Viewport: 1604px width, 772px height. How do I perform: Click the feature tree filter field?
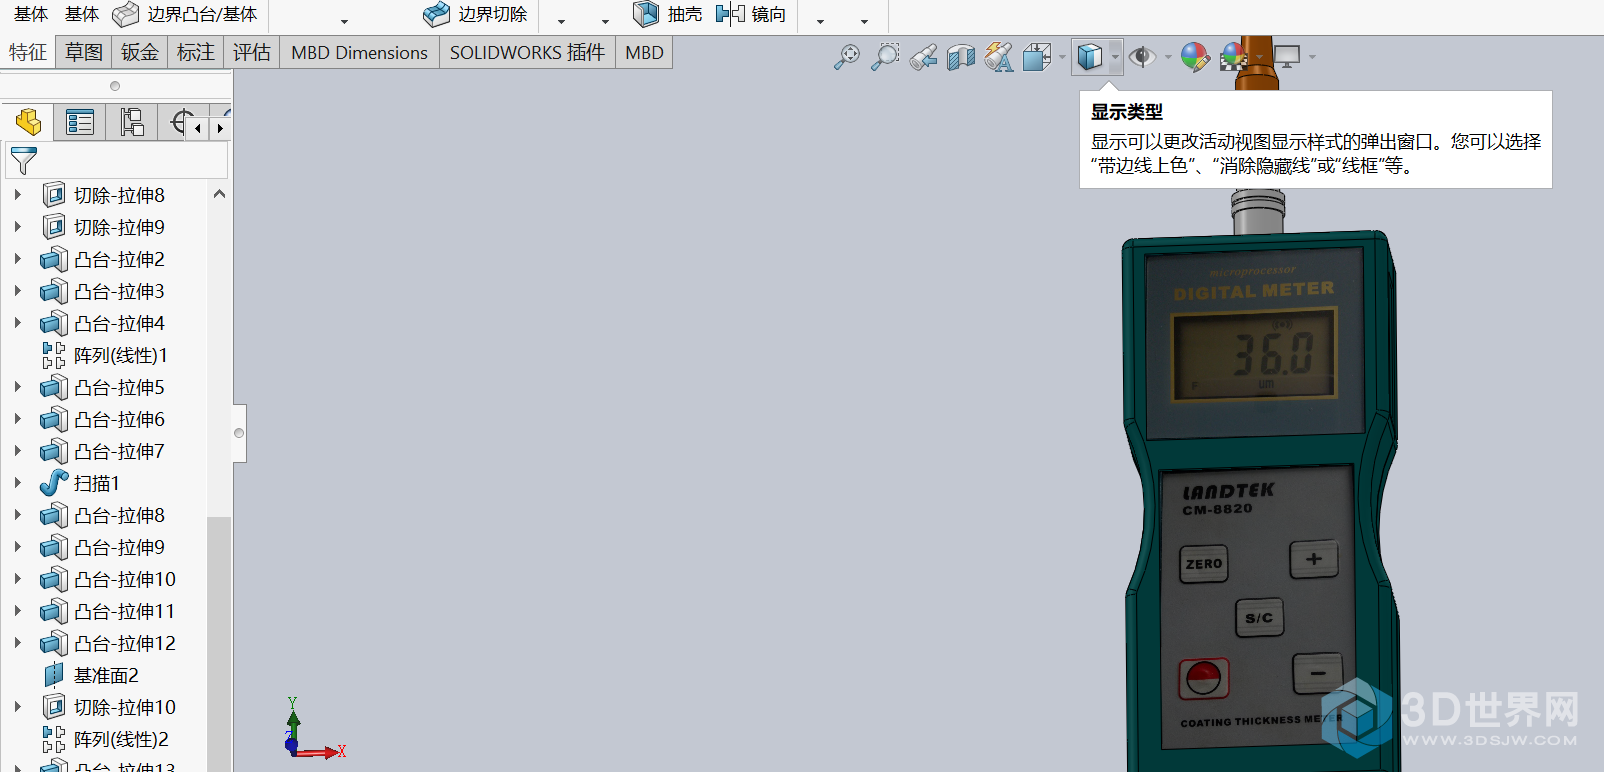[x=117, y=160]
